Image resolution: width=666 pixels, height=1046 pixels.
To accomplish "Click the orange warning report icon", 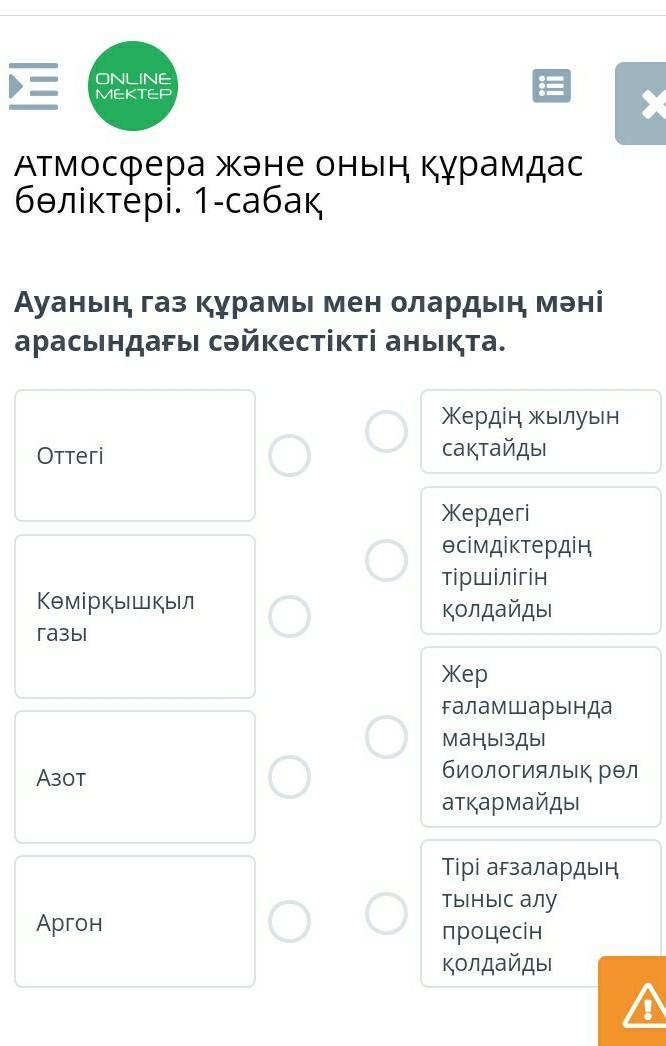I will point(637,1004).
